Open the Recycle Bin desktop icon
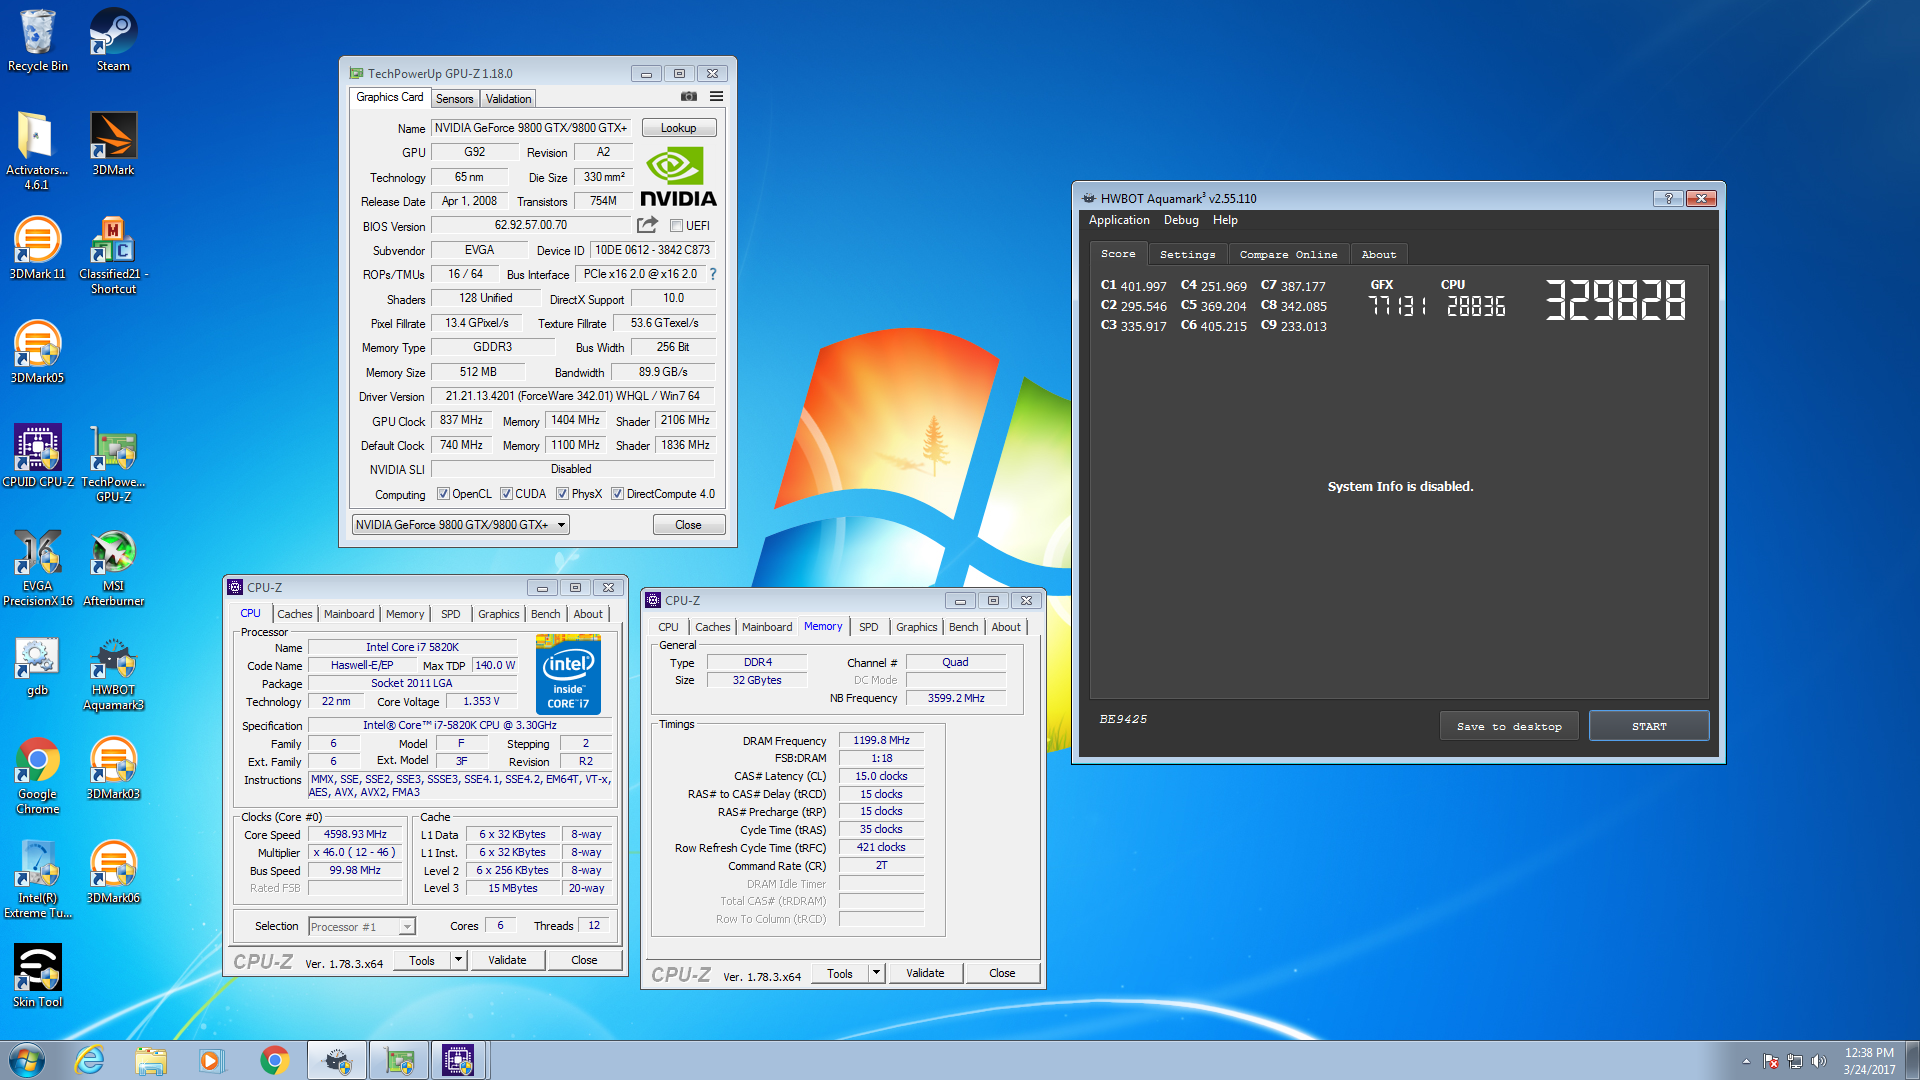The image size is (1920, 1080). pos(38,40)
